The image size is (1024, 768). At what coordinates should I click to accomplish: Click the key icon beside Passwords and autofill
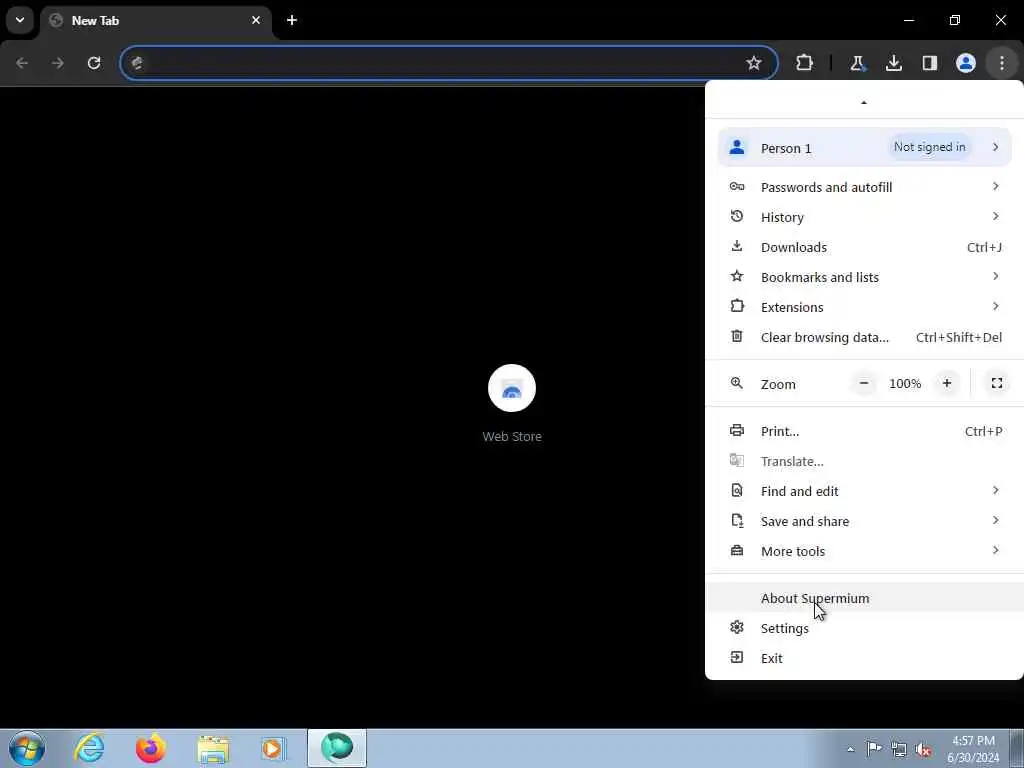click(x=737, y=187)
